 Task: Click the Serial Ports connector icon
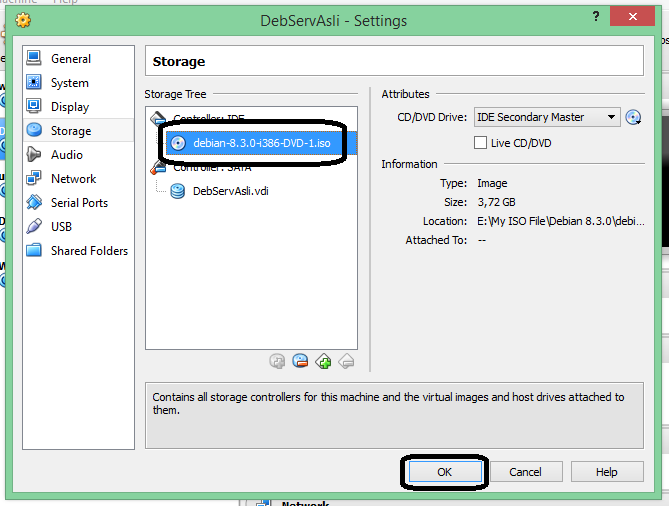[34, 202]
